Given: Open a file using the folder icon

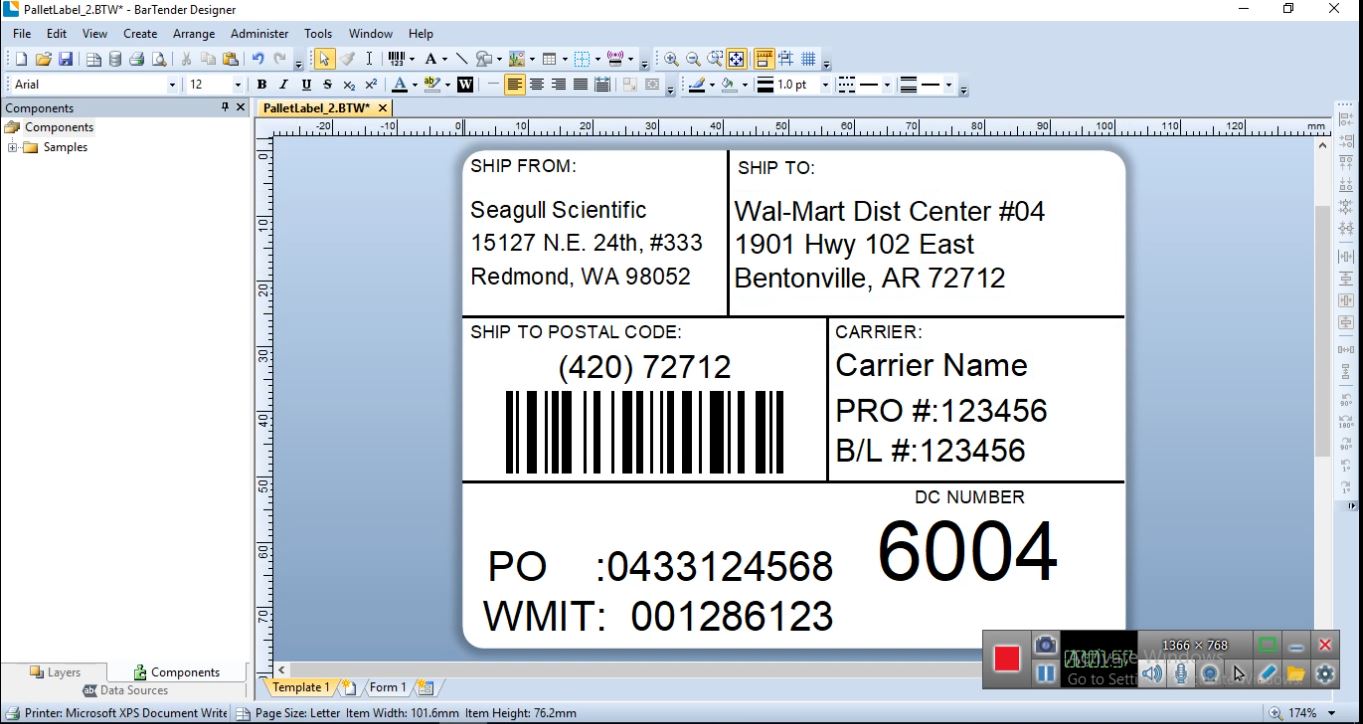Looking at the screenshot, I should pos(43,59).
